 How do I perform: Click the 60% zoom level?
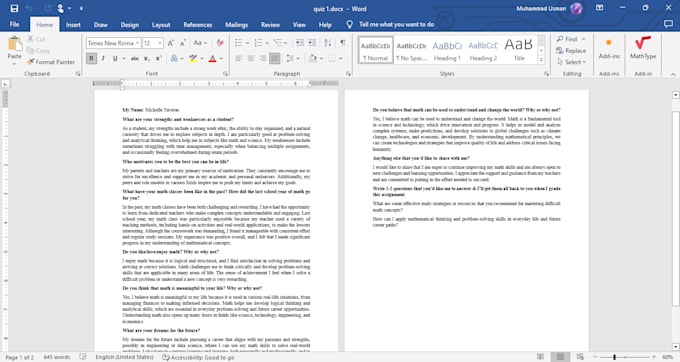[x=667, y=357]
